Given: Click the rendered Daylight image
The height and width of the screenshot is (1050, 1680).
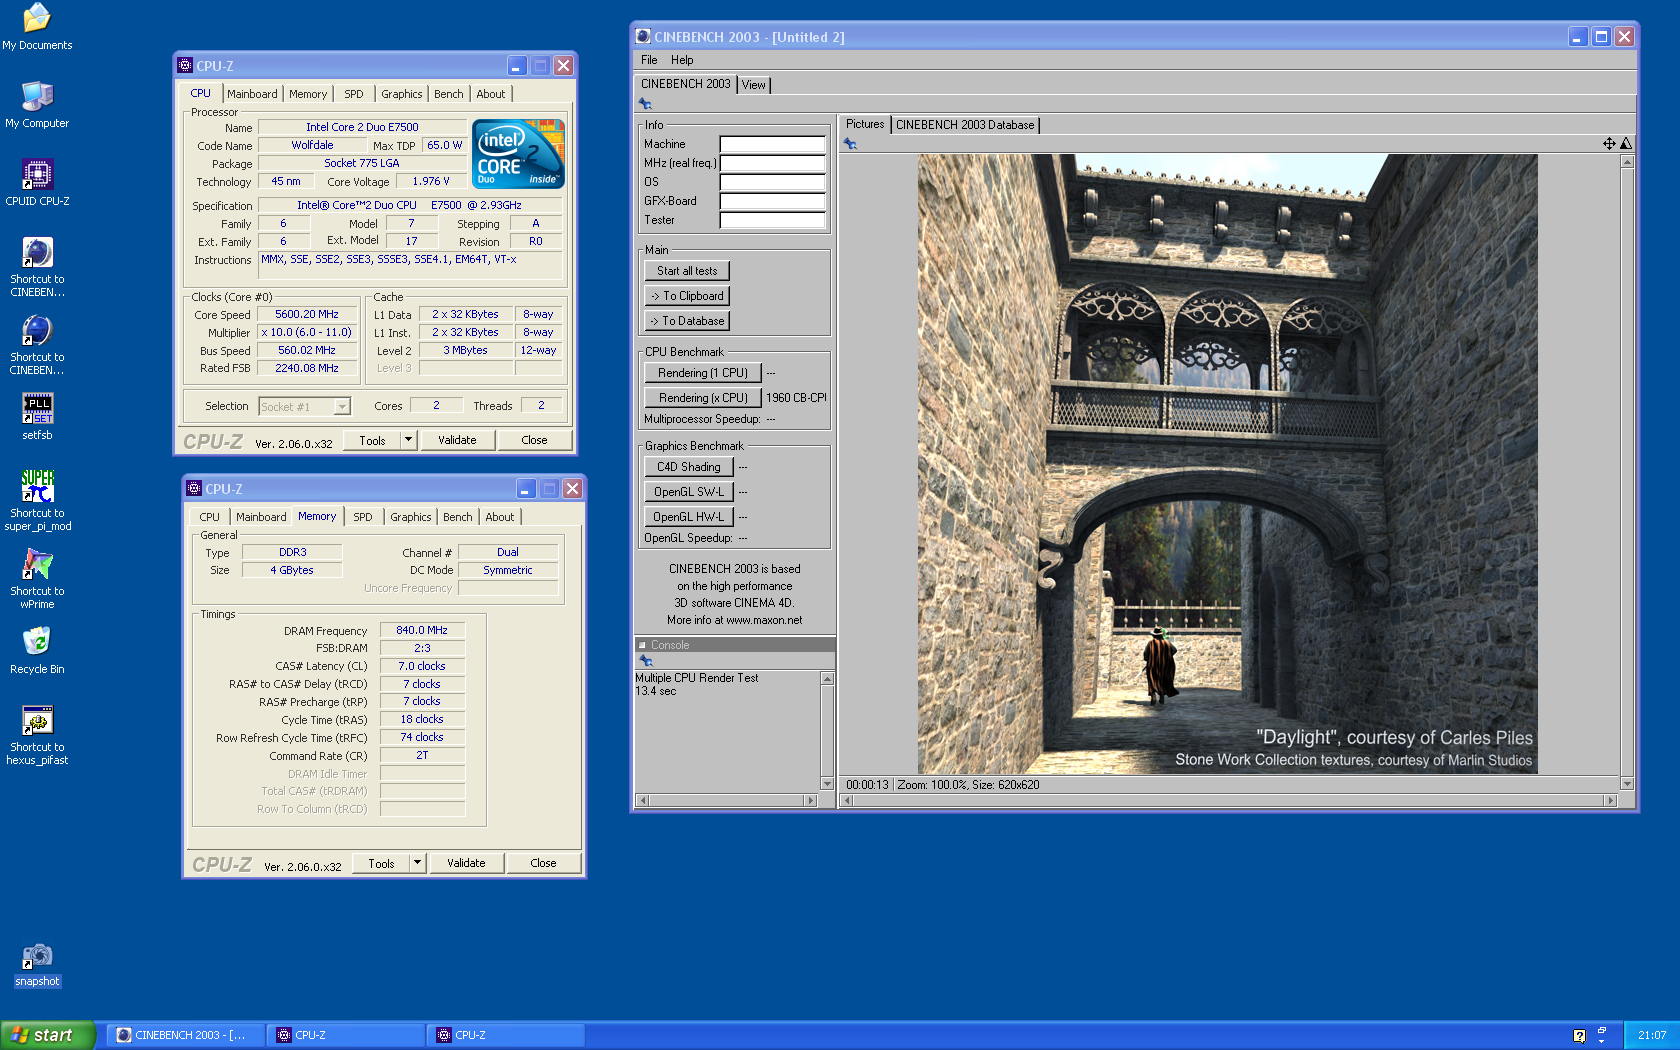Looking at the screenshot, I should 1227,464.
